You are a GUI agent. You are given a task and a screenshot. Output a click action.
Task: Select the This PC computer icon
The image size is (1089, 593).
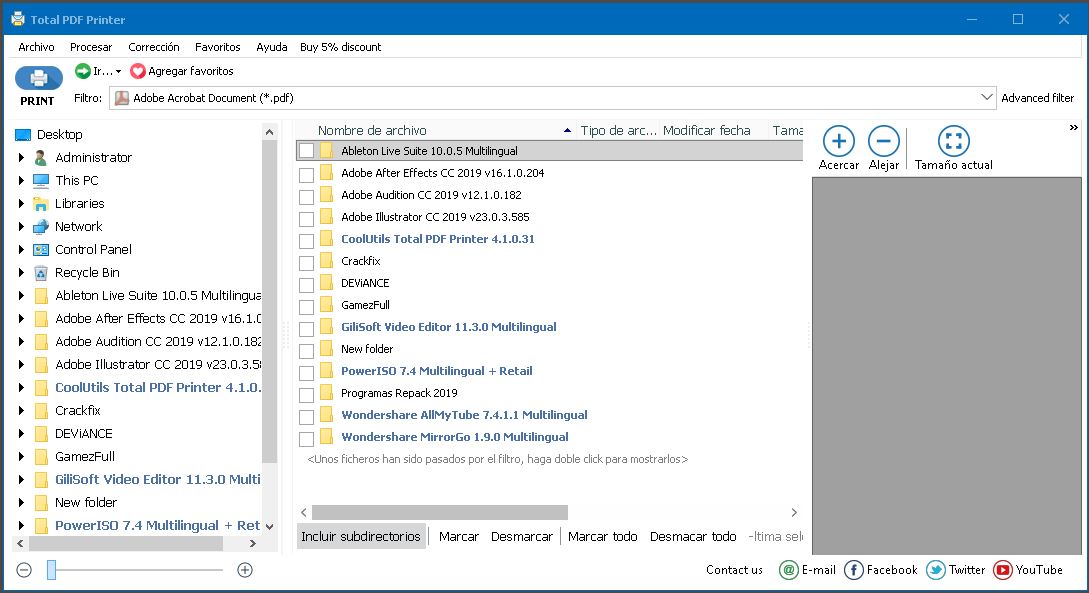(x=41, y=181)
